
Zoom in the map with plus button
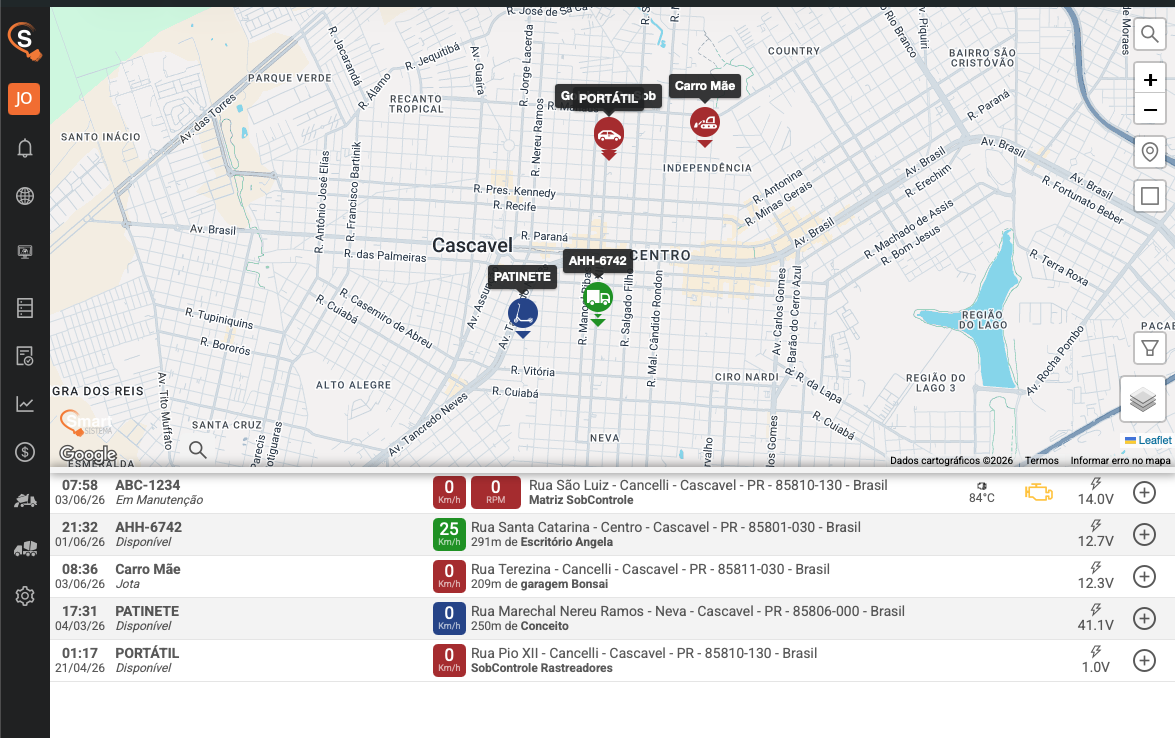click(x=1150, y=79)
